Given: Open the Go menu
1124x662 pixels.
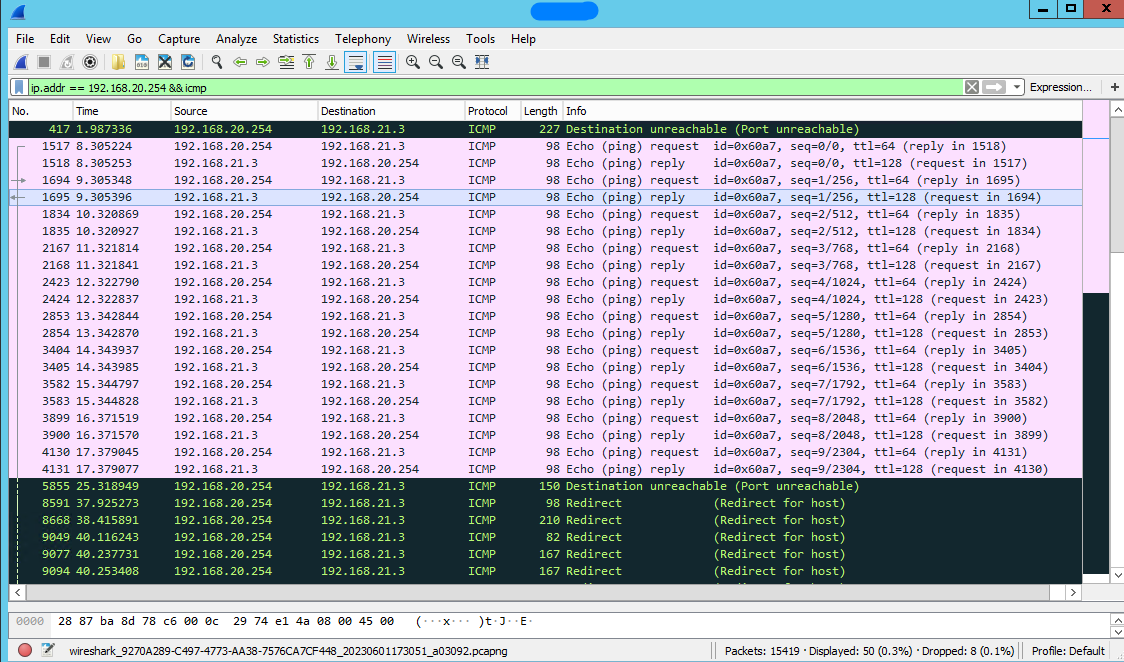Looking at the screenshot, I should (135, 39).
